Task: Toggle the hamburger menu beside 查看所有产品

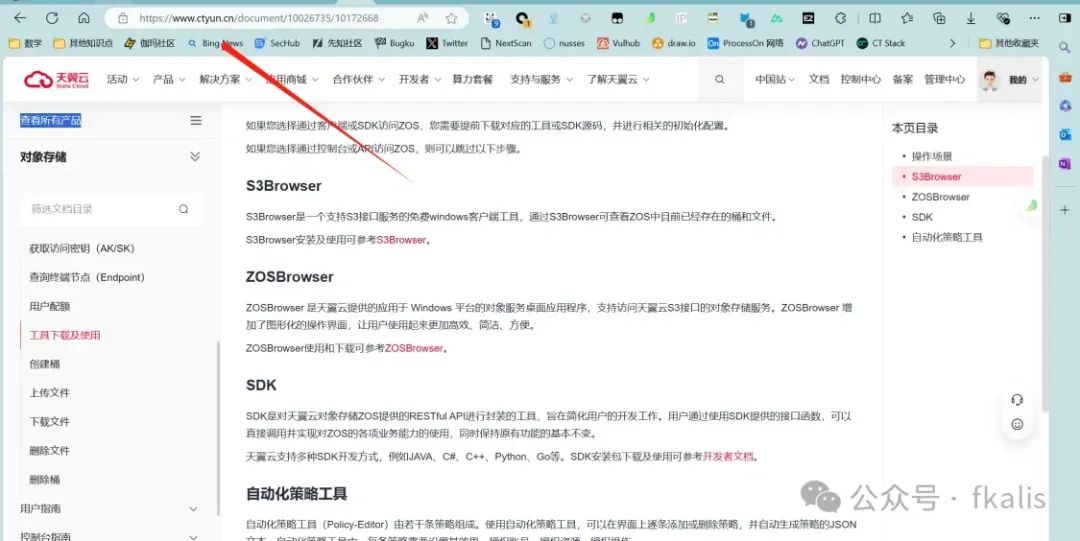Action: pos(196,121)
